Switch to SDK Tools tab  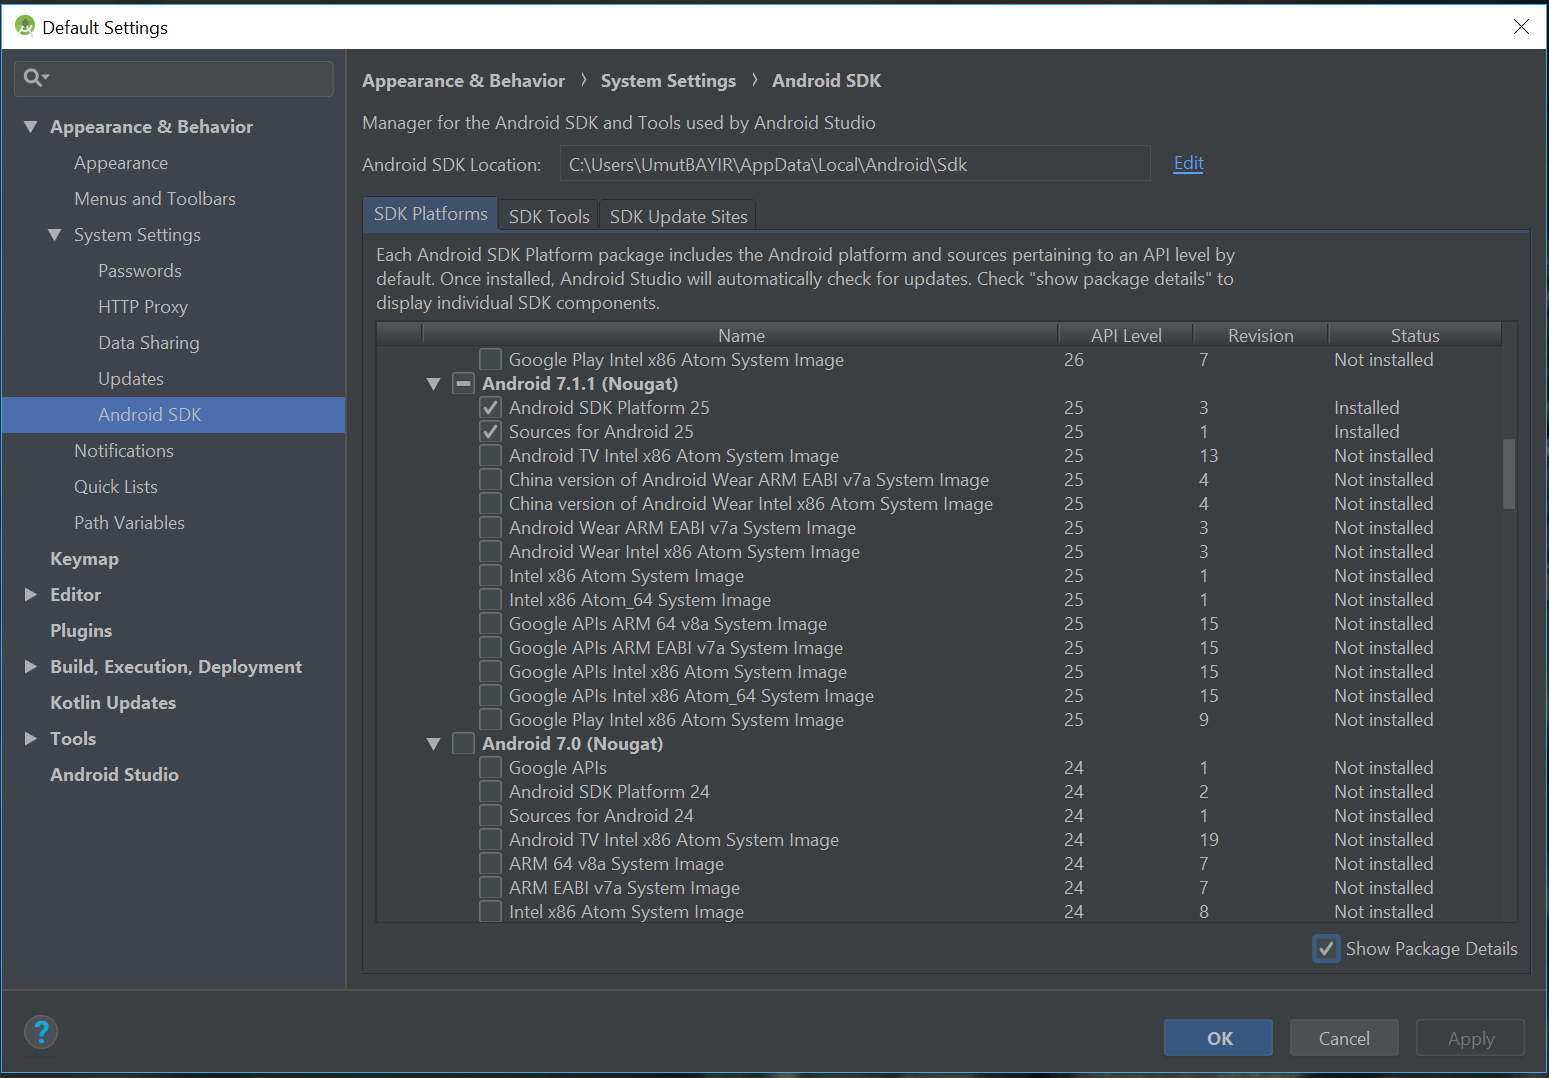click(x=549, y=216)
